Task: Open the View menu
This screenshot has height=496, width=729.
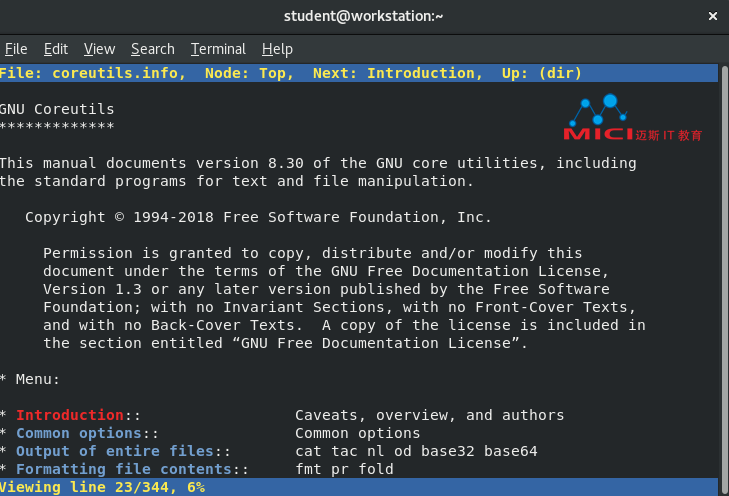Action: click(x=99, y=49)
